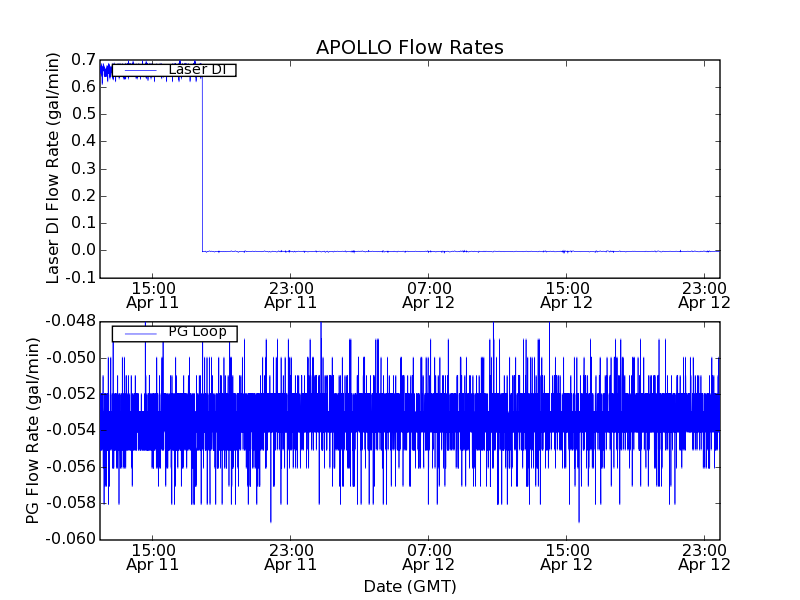Image resolution: width=800 pixels, height=600 pixels.
Task: Click "15:00 Apr 12" label under Laser DI plot
Action: coord(566,296)
